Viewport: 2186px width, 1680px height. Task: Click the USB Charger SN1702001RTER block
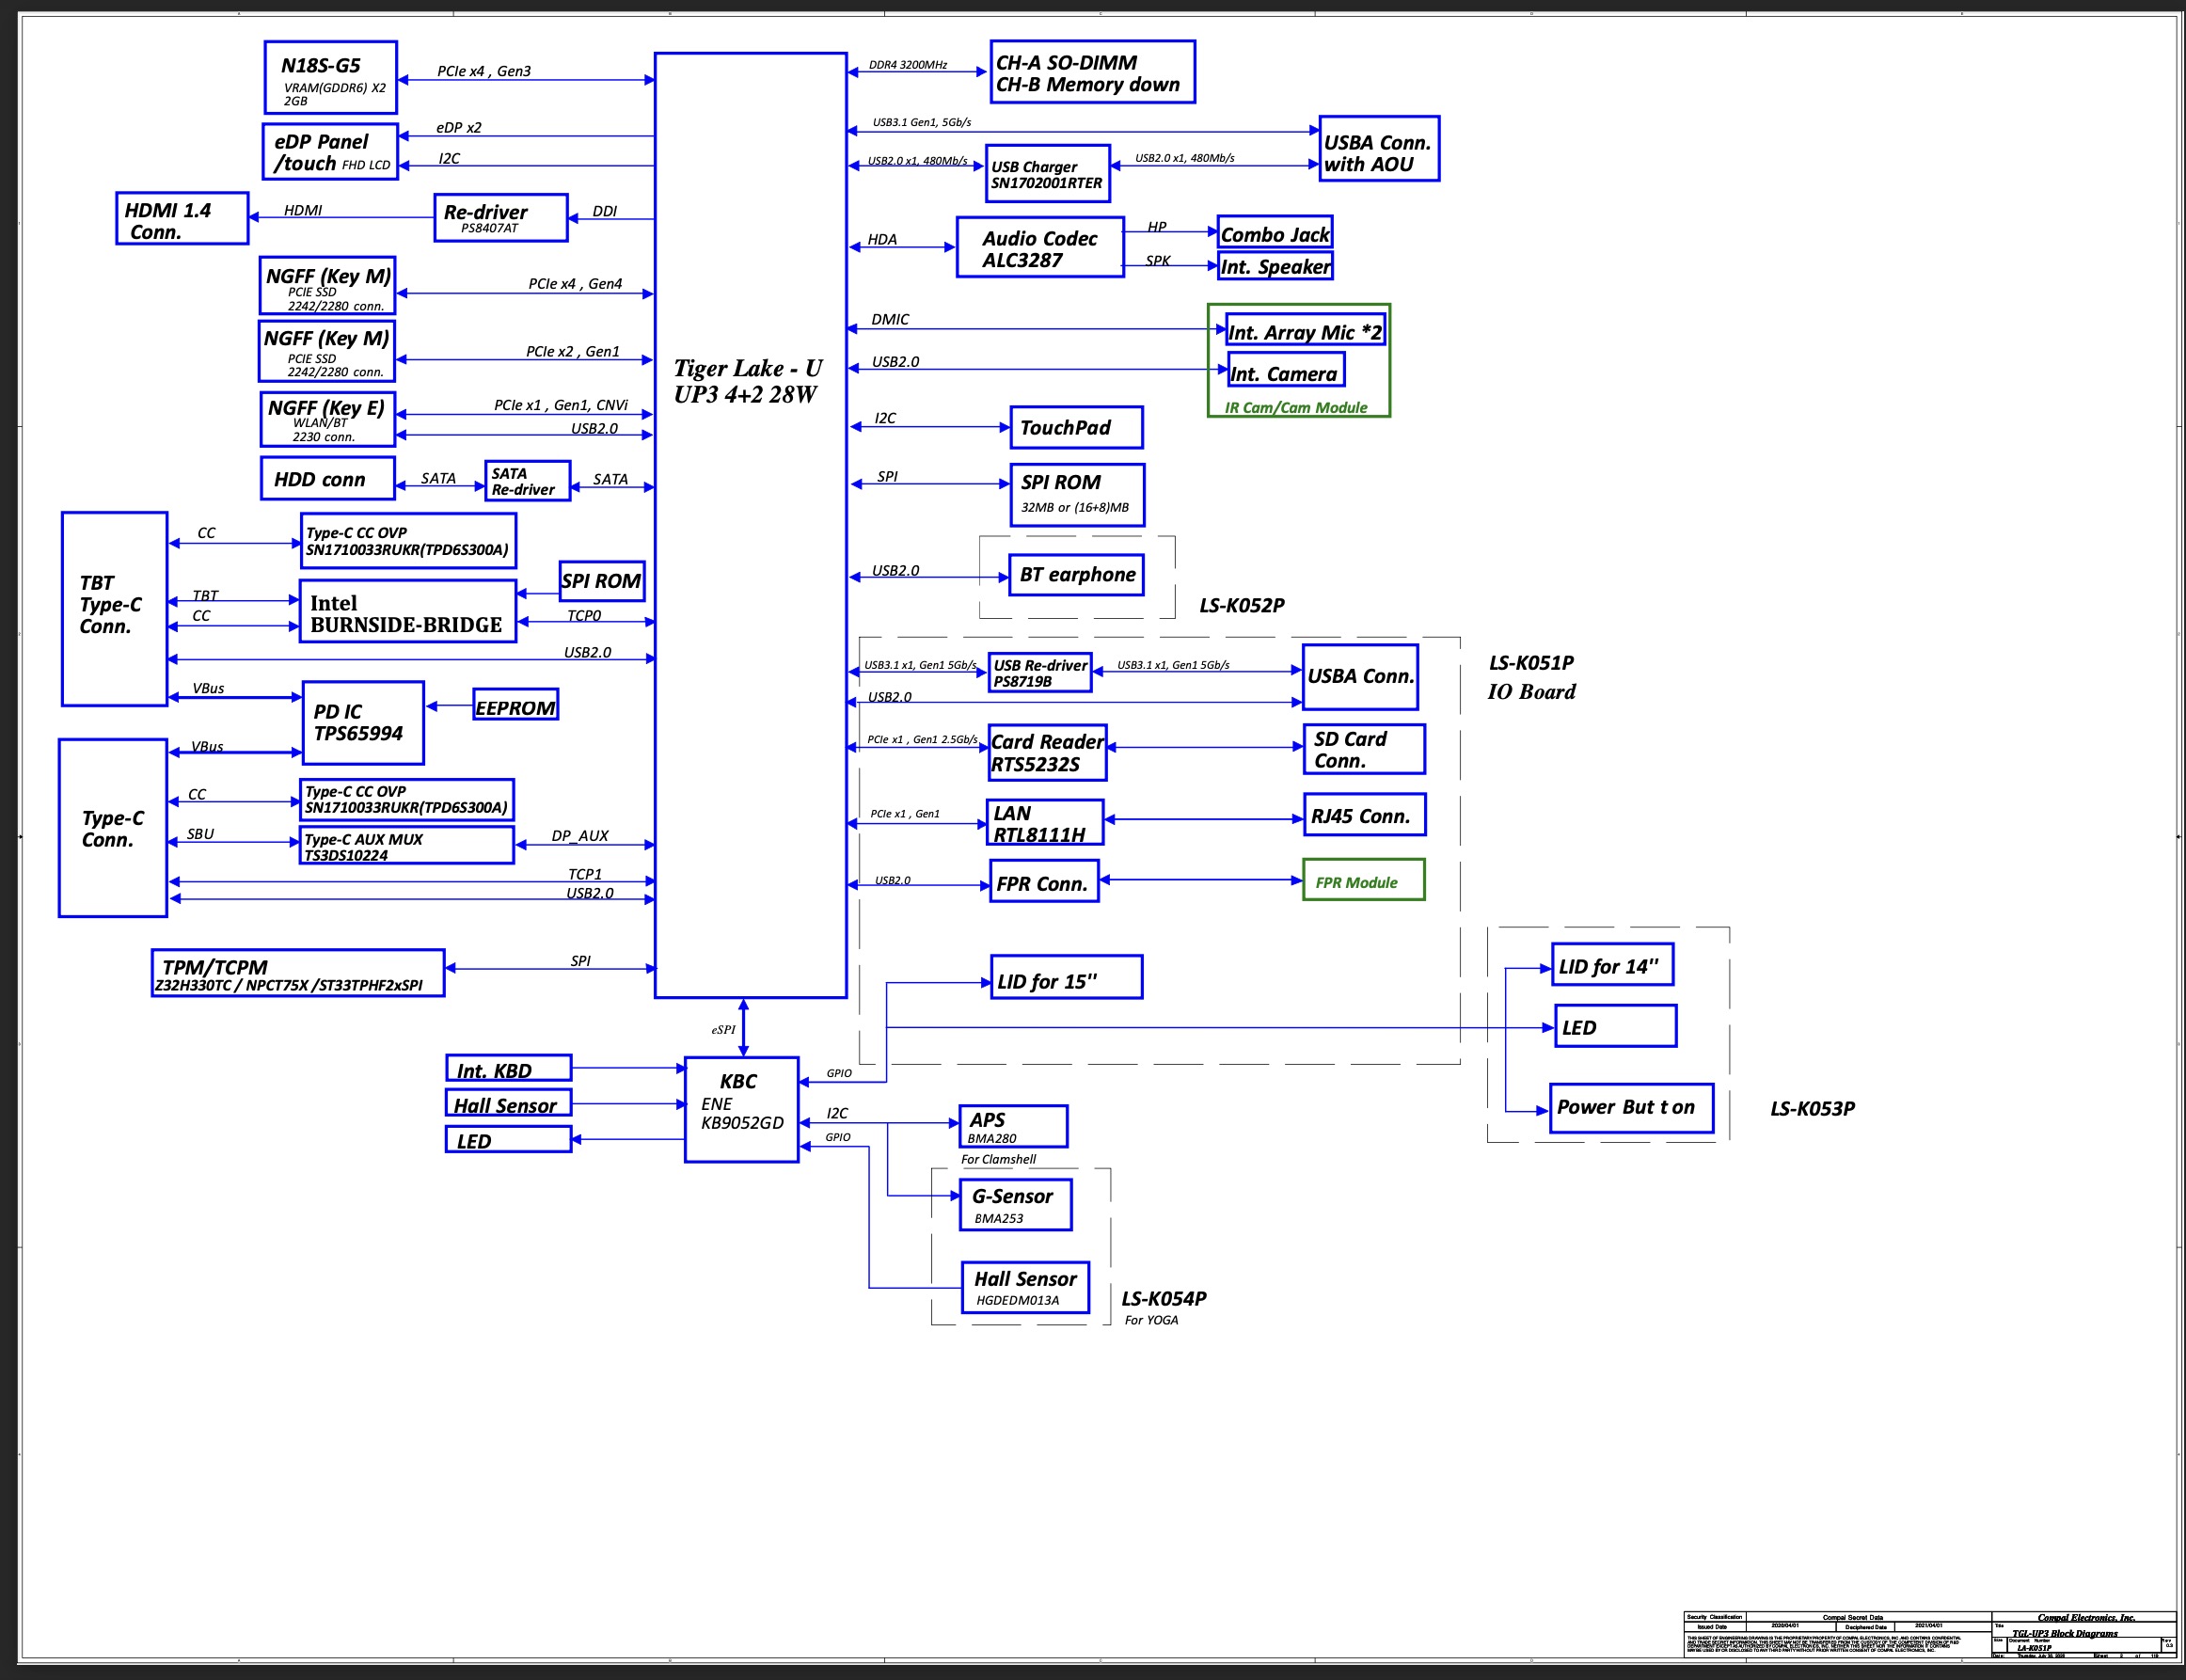[1047, 174]
